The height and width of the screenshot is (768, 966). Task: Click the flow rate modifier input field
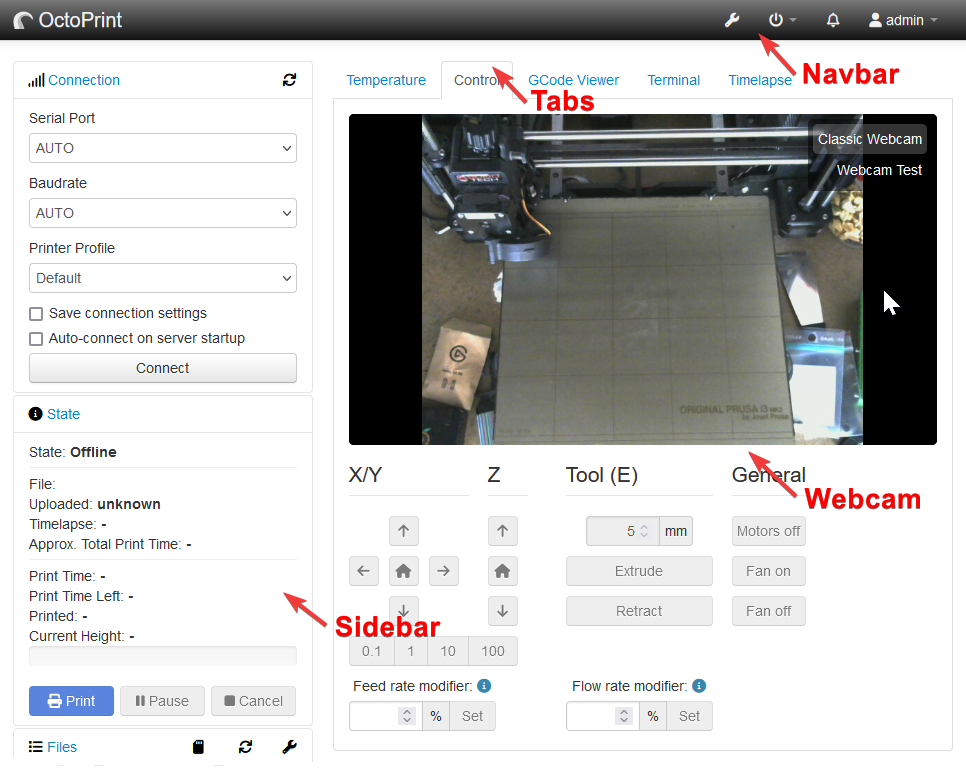tap(593, 716)
